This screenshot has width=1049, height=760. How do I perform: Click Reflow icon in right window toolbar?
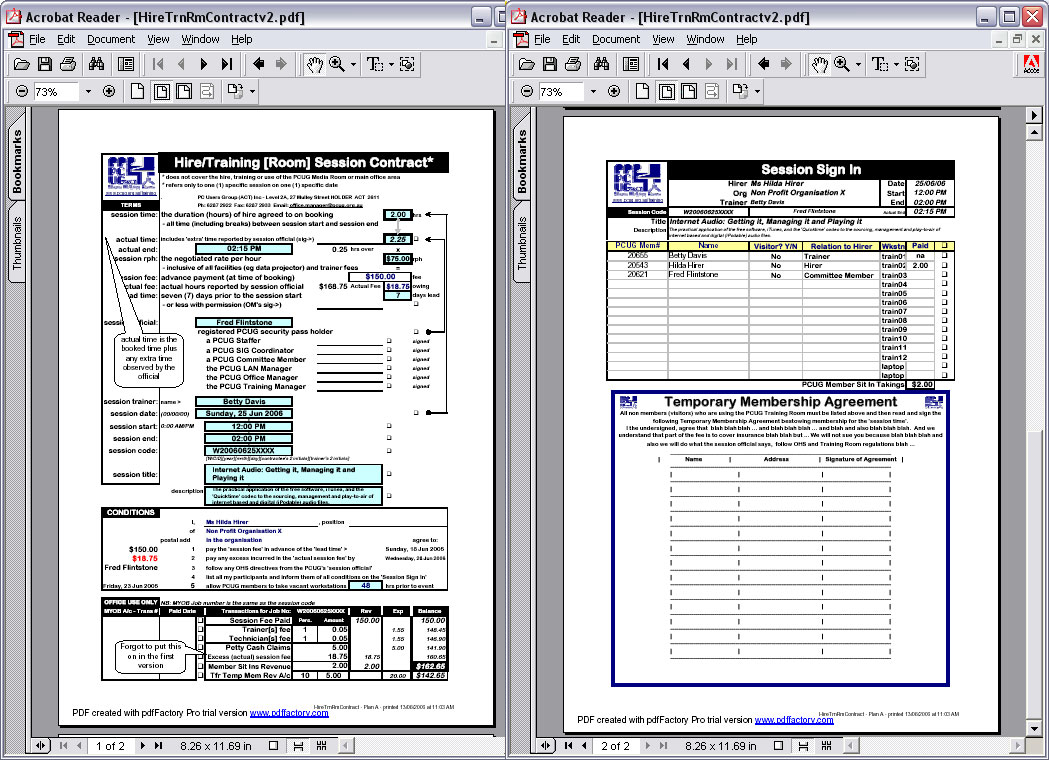pos(712,91)
